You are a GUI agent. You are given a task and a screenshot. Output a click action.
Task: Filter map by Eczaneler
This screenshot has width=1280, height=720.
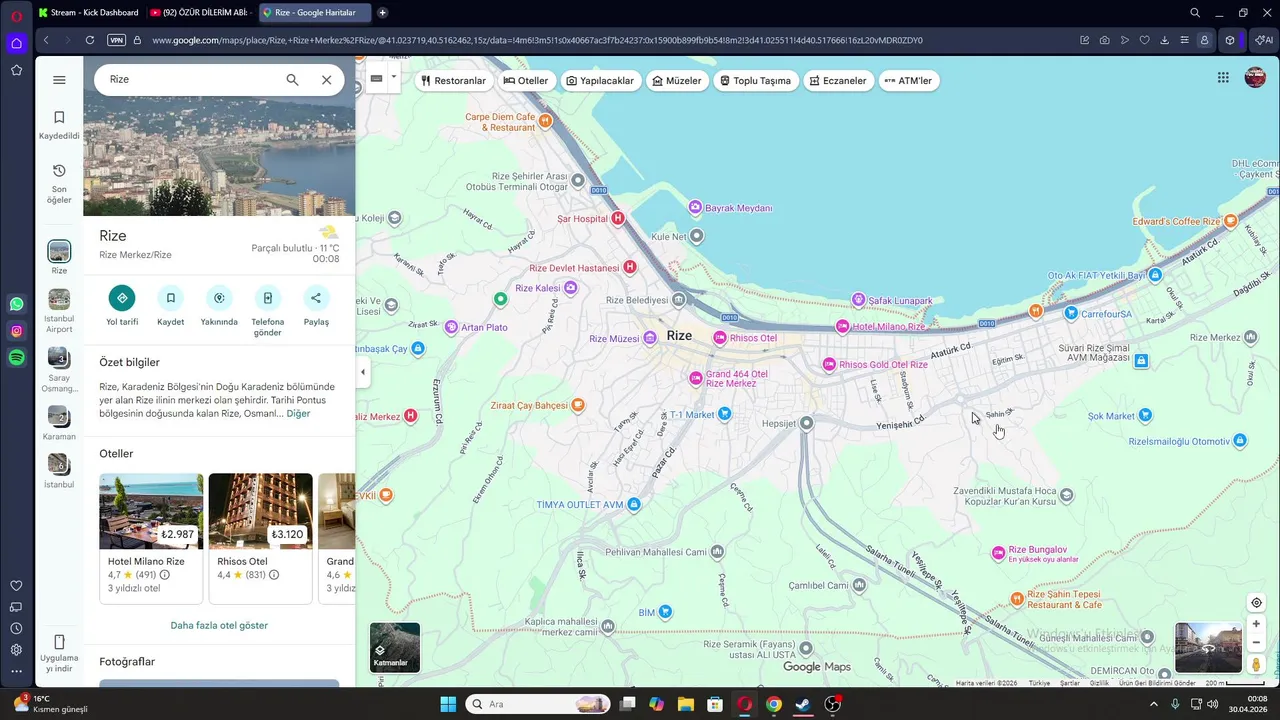click(x=837, y=81)
